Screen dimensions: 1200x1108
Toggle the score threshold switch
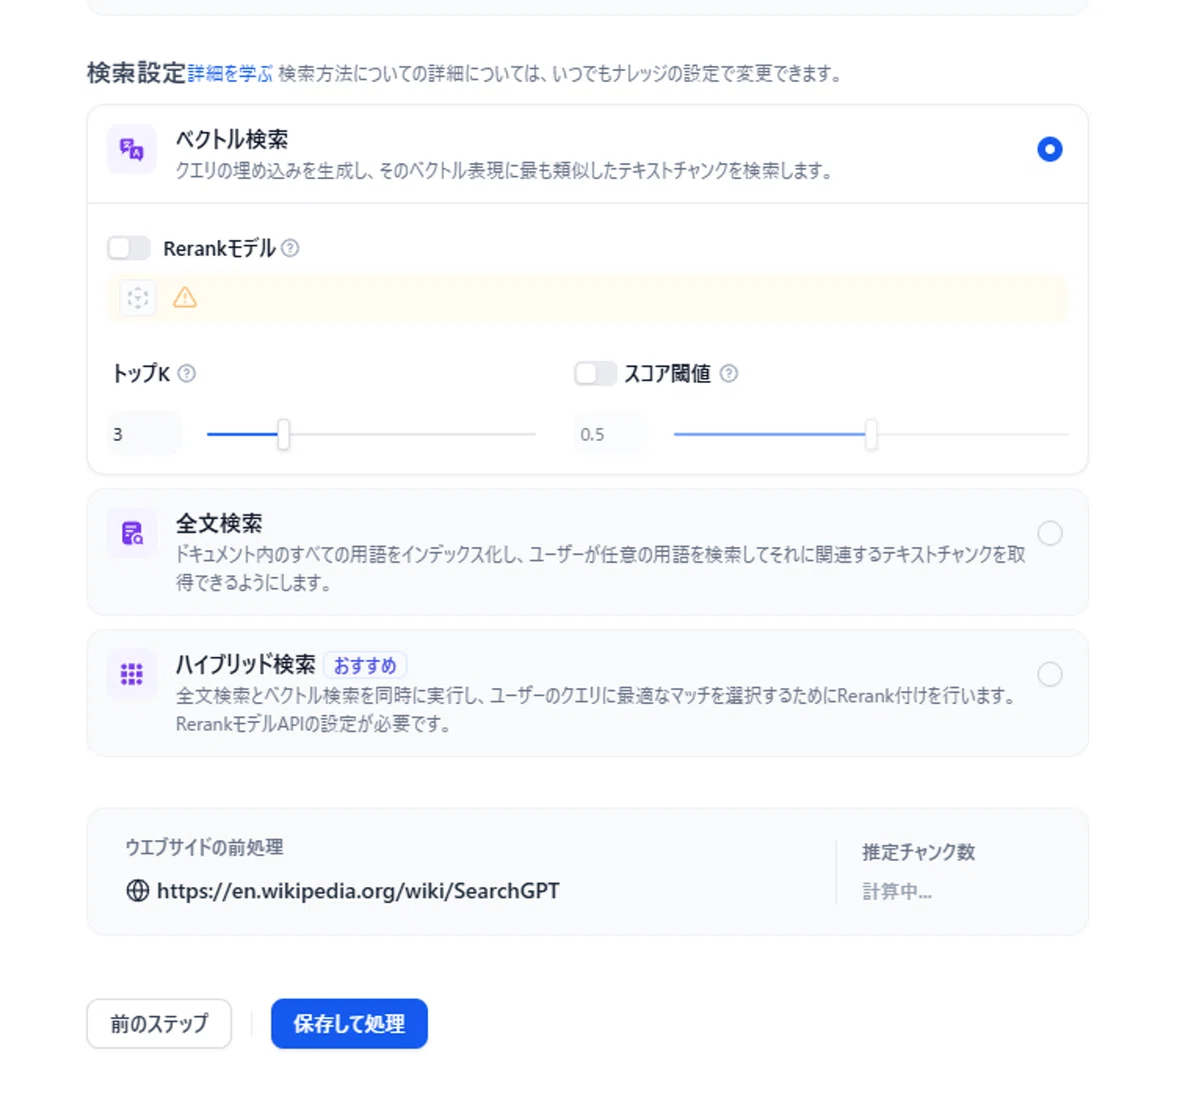tap(595, 373)
